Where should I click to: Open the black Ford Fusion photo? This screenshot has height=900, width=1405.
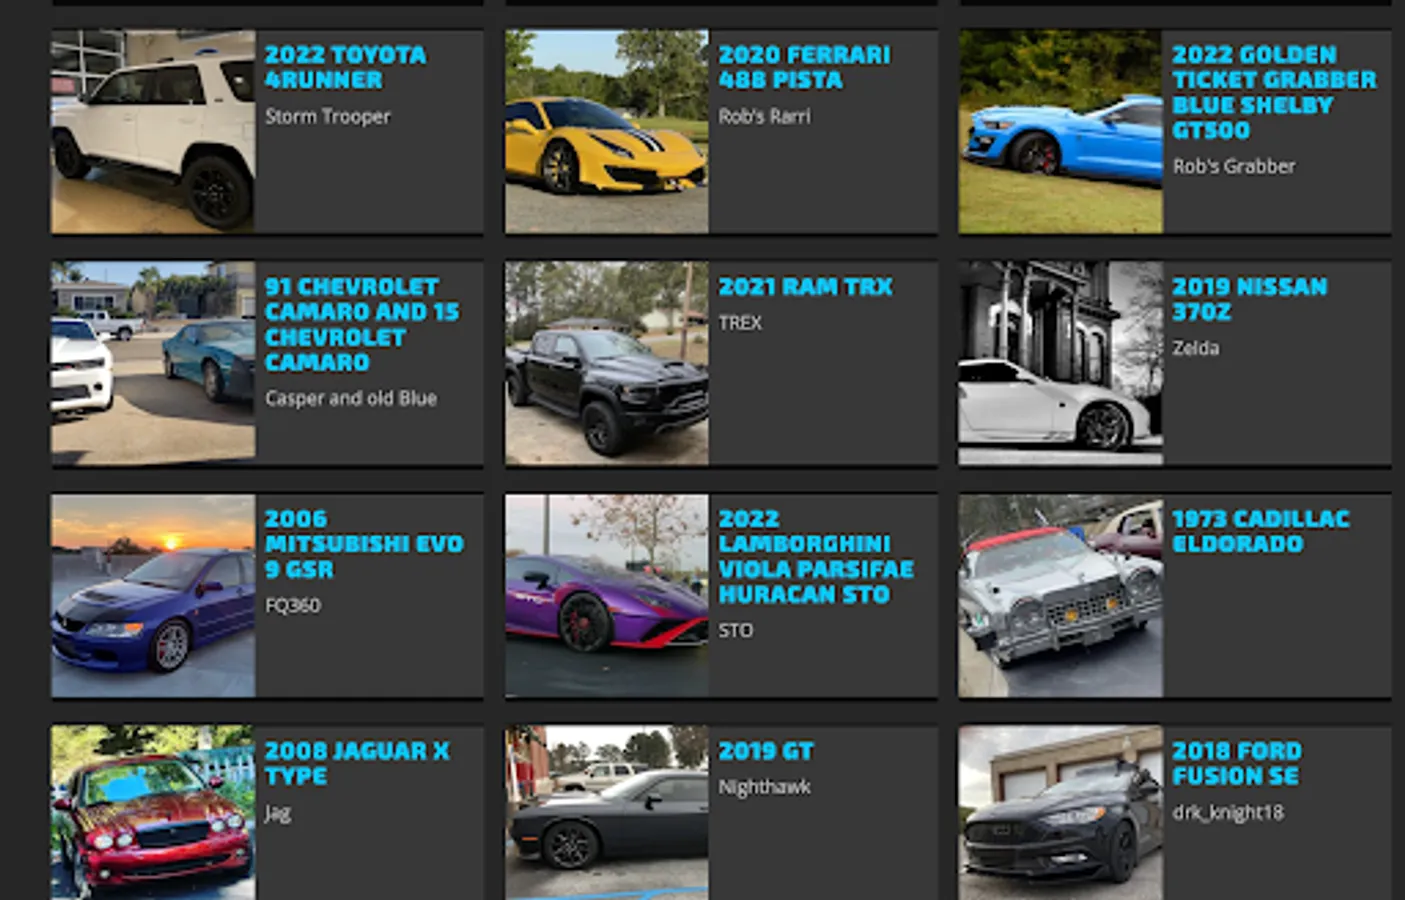tap(1061, 812)
